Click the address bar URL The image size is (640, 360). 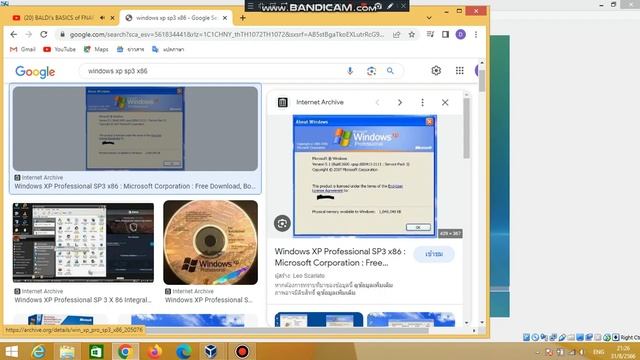pyautogui.click(x=227, y=35)
